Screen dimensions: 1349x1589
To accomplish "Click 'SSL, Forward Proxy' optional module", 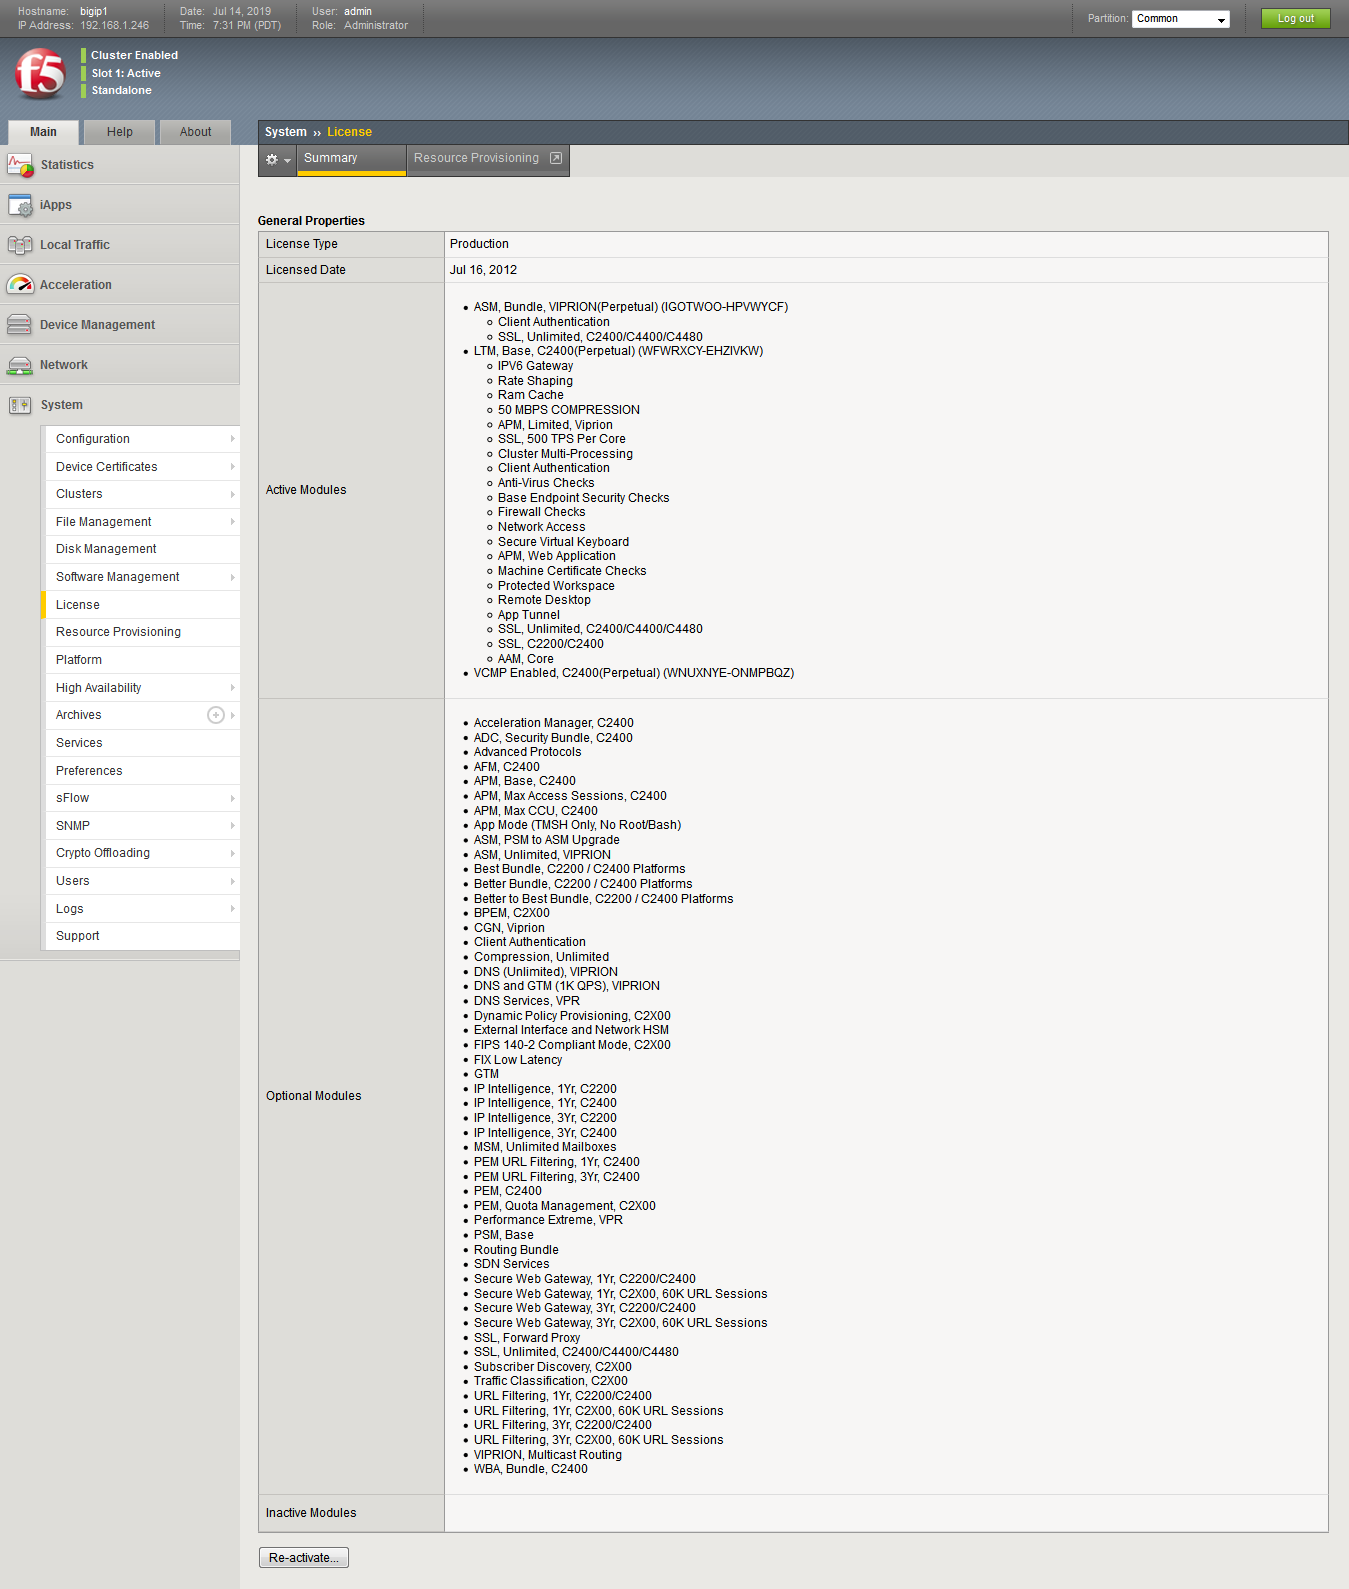I will (x=527, y=1338).
